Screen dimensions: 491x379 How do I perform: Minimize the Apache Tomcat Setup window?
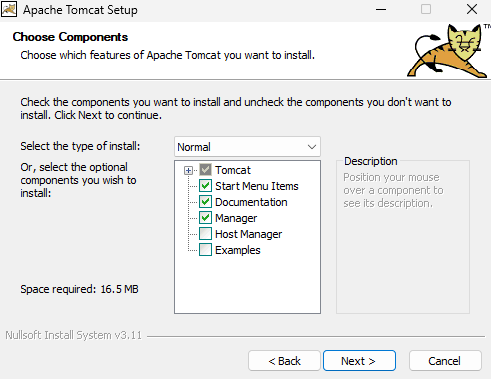(381, 9)
